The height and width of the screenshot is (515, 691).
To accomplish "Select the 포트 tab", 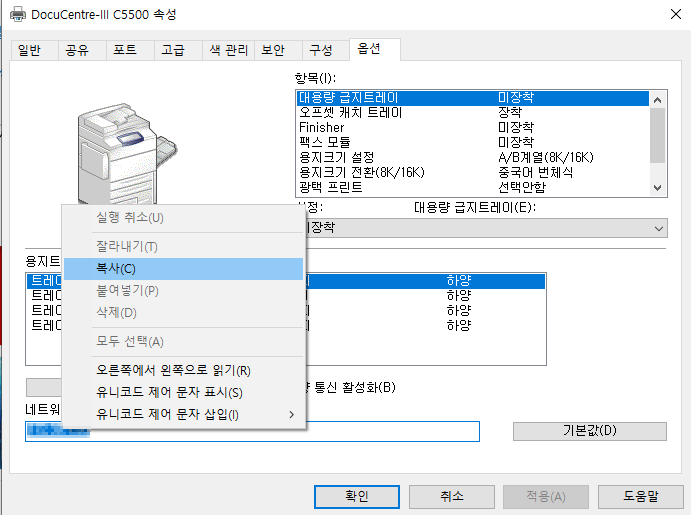I will point(130,50).
